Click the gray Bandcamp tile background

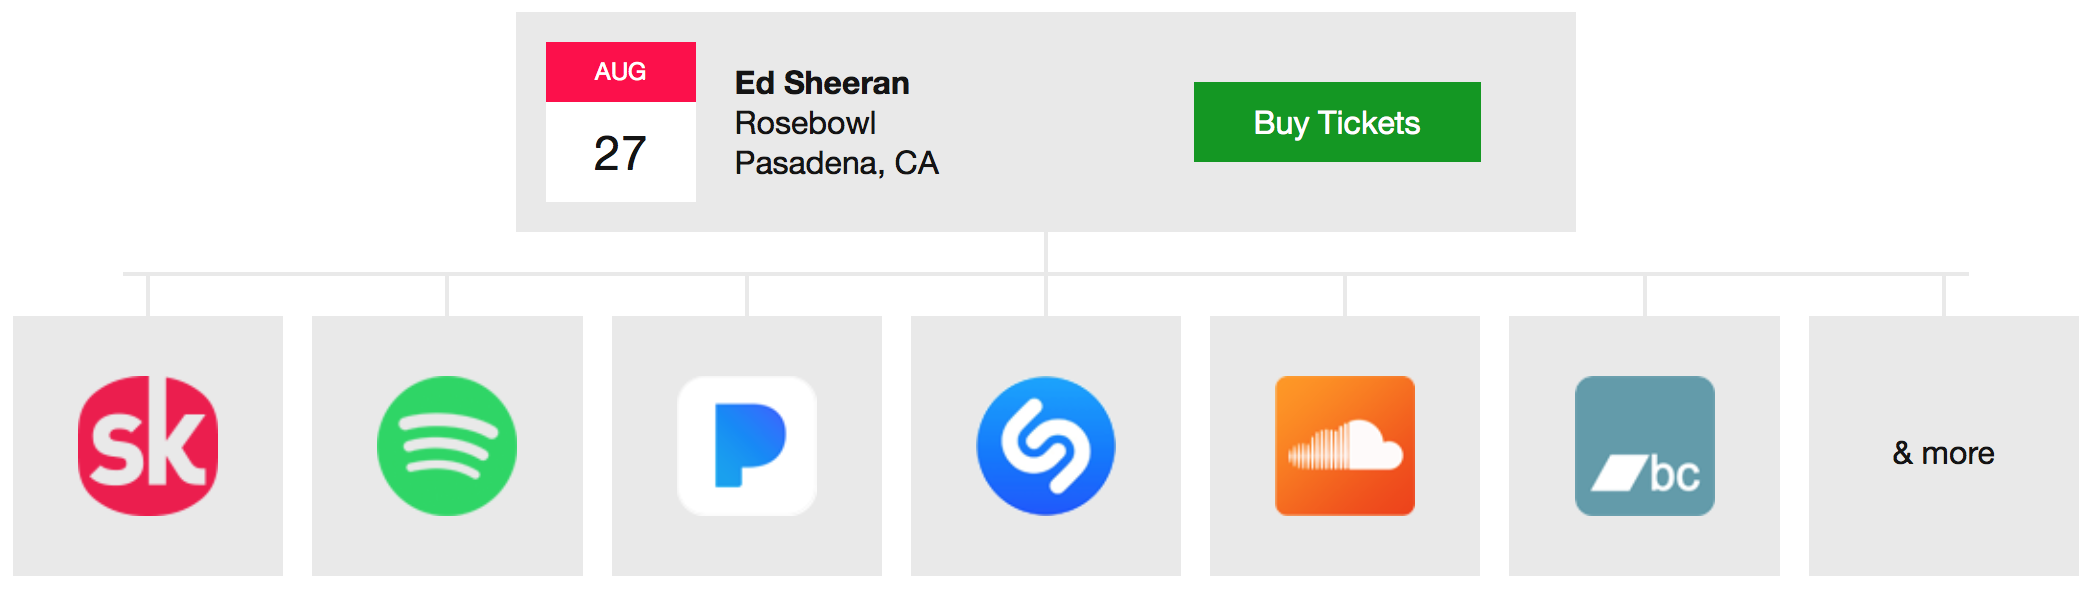coord(1645,545)
